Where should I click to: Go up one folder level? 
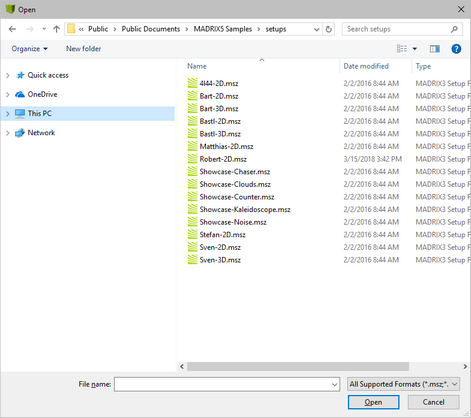[56, 29]
